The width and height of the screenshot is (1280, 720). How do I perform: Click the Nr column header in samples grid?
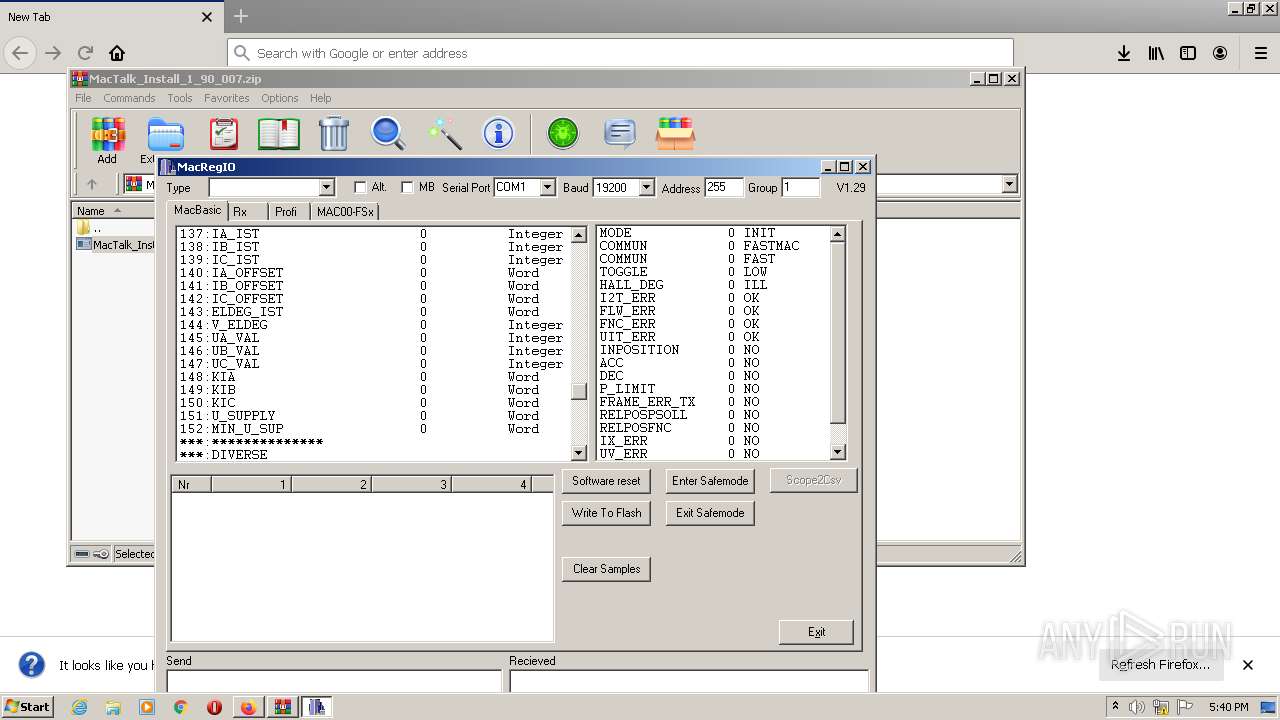191,485
